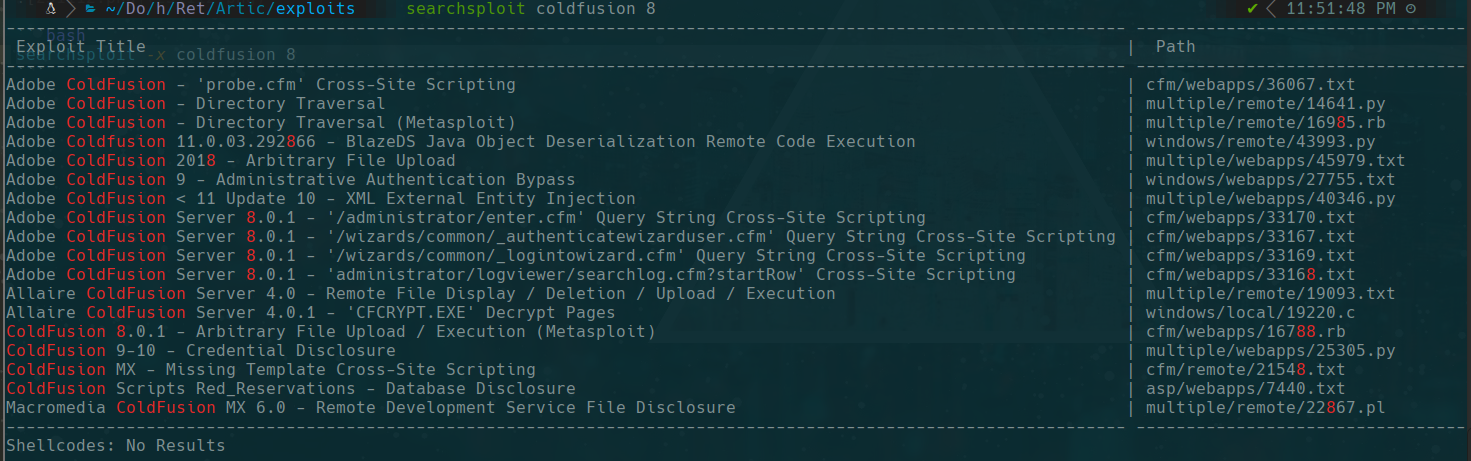This screenshot has height=461, width=1471.
Task: Click the folder icon before the path
Action: coord(92,9)
